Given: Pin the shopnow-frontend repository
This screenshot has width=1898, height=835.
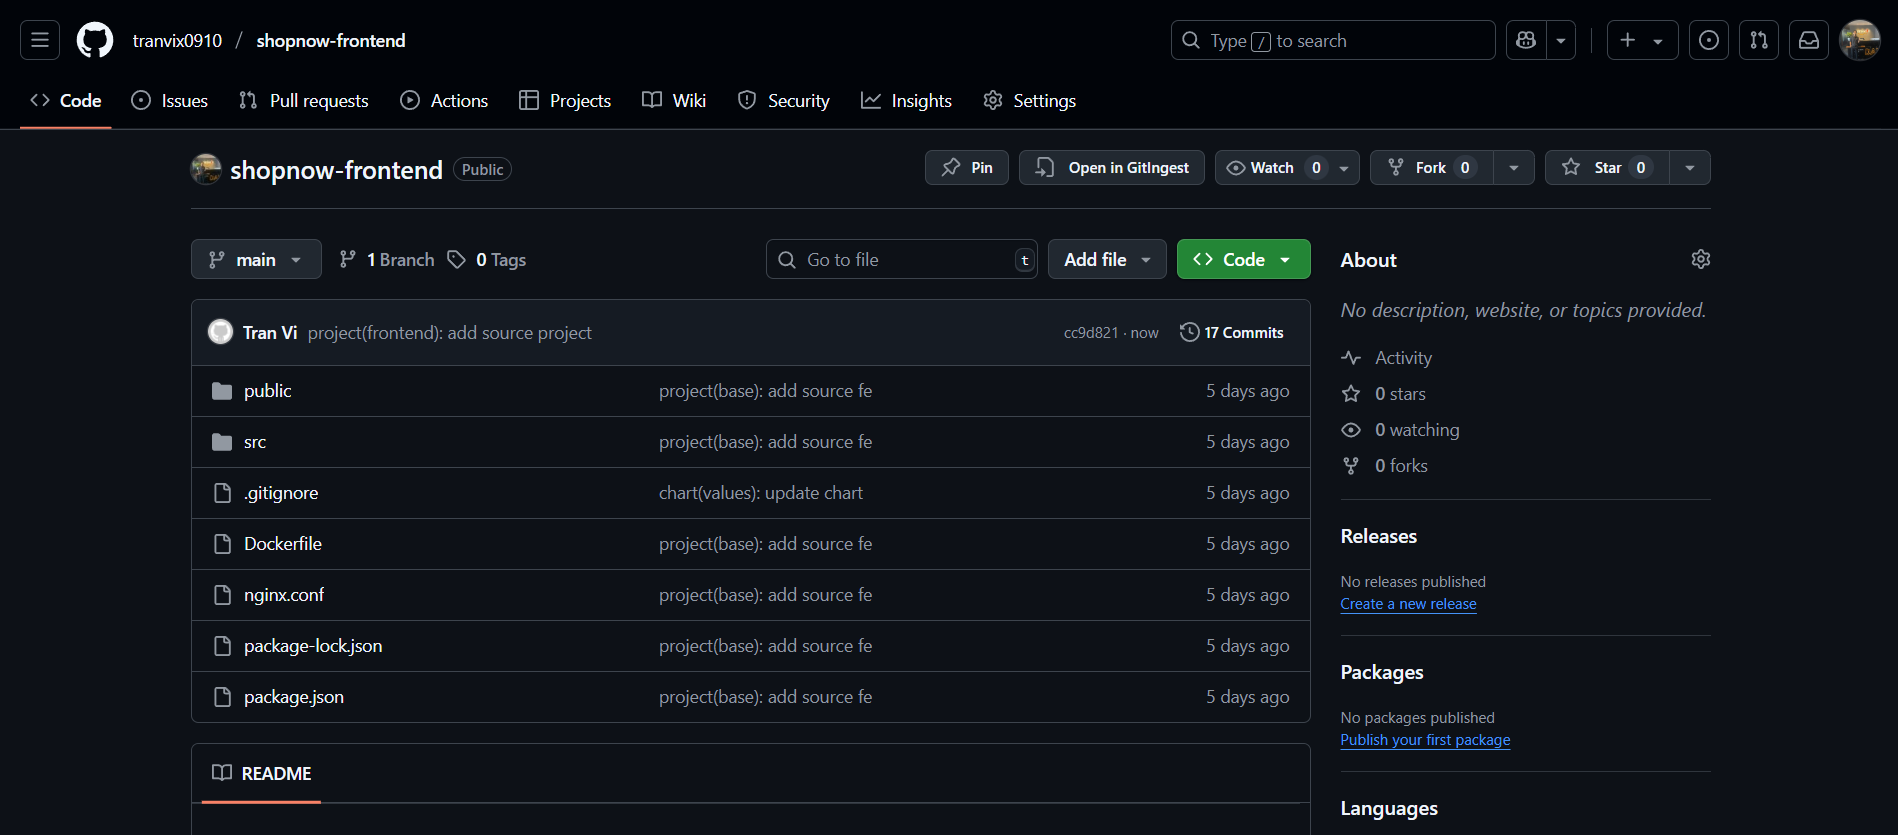Looking at the screenshot, I should pos(967,168).
